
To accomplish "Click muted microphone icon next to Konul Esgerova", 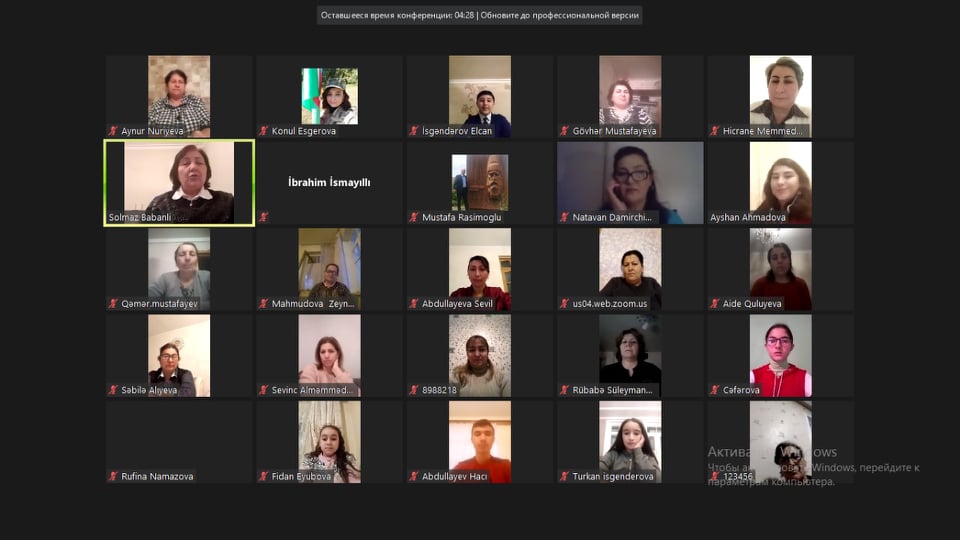I will (264, 131).
